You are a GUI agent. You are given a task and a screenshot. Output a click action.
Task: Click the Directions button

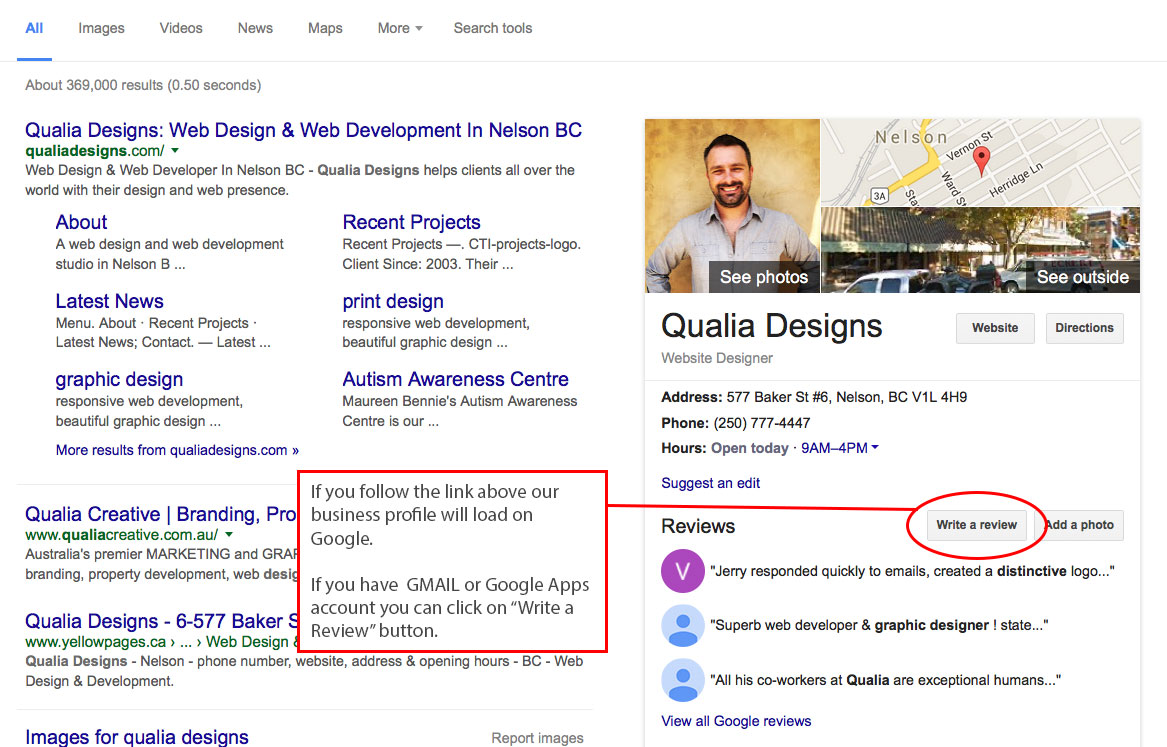1084,328
